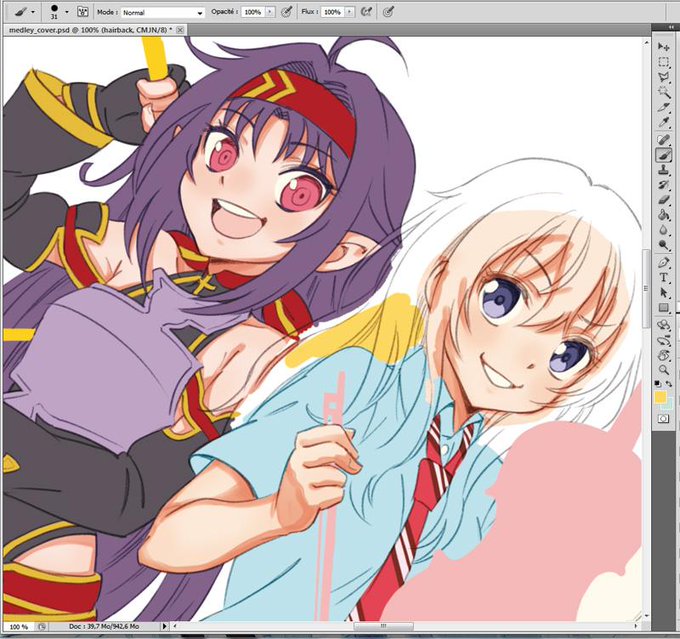Select the 3D Orbit camera tool
Viewport: 680px width, 639px height.
tap(664, 341)
